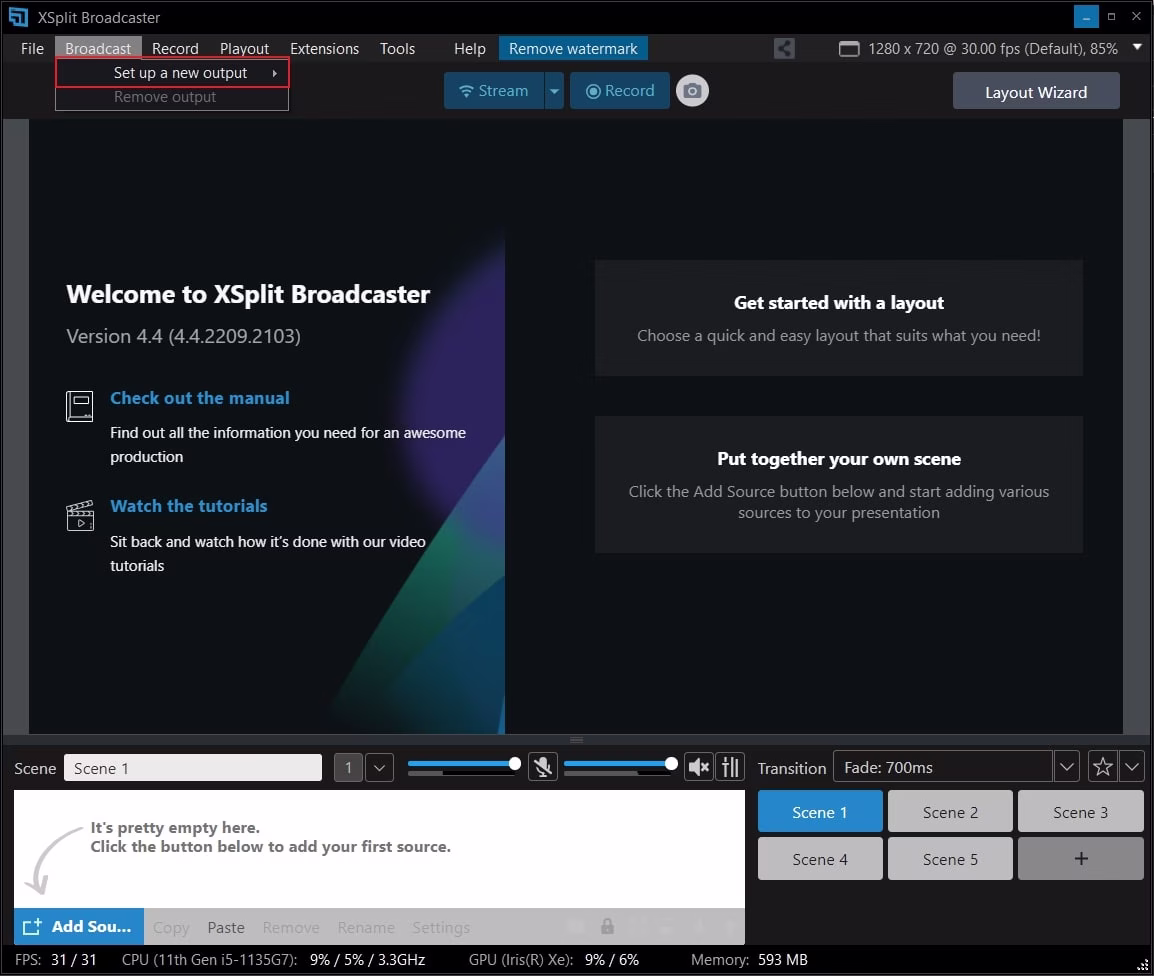Click the preview panel resize handle
Viewport: 1154px width, 976px height.
point(576,740)
